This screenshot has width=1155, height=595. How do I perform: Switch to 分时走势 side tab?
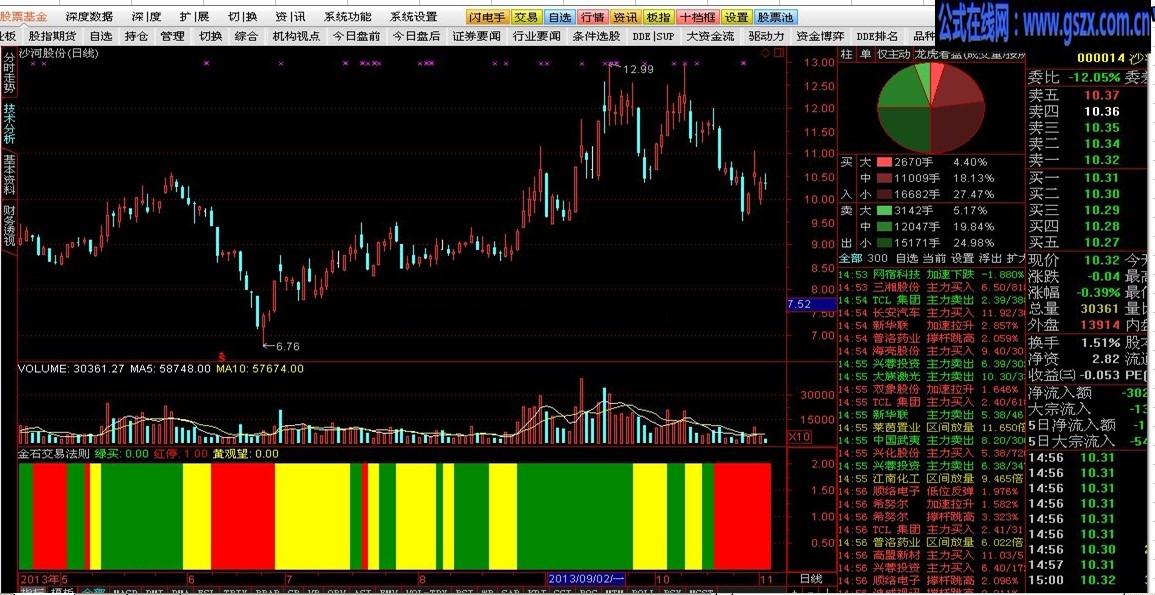pos(9,72)
